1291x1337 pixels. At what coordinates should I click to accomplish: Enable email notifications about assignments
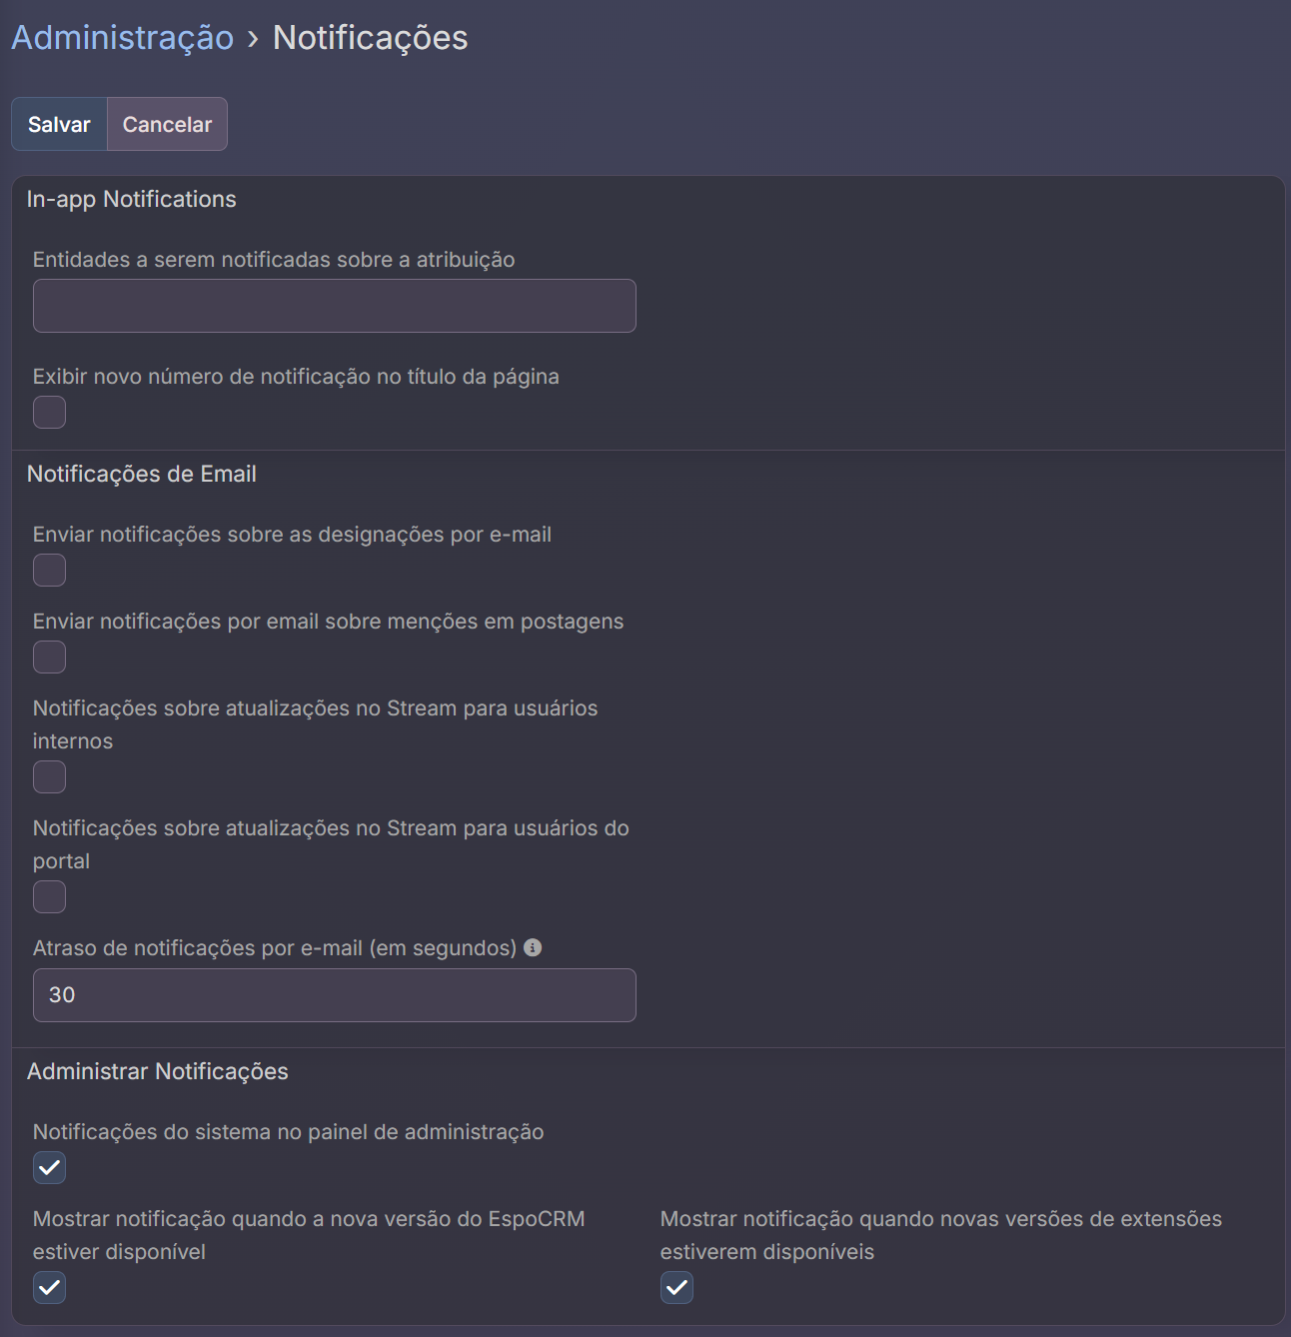click(x=49, y=570)
